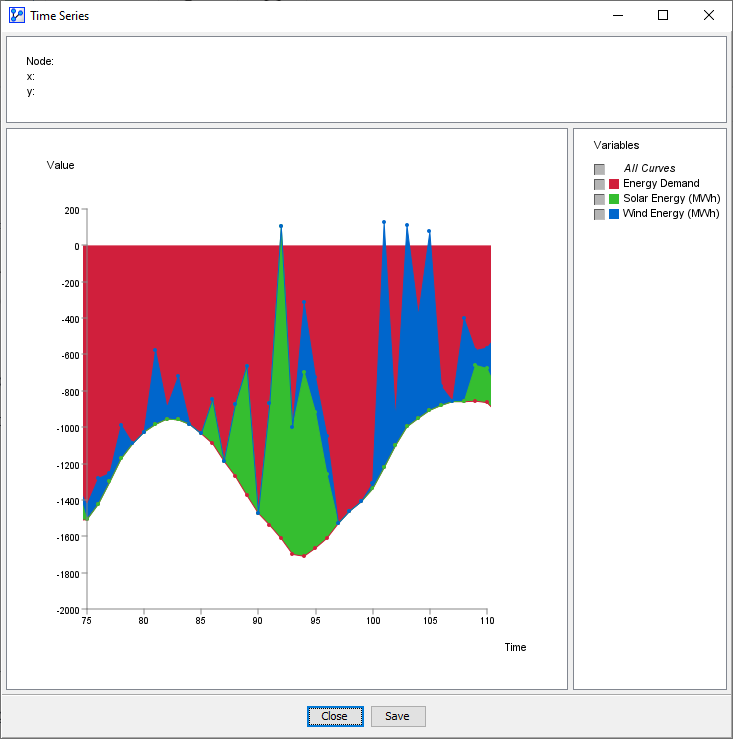This screenshot has width=733, height=739.
Task: Minimize the Time Series window
Action: click(617, 15)
